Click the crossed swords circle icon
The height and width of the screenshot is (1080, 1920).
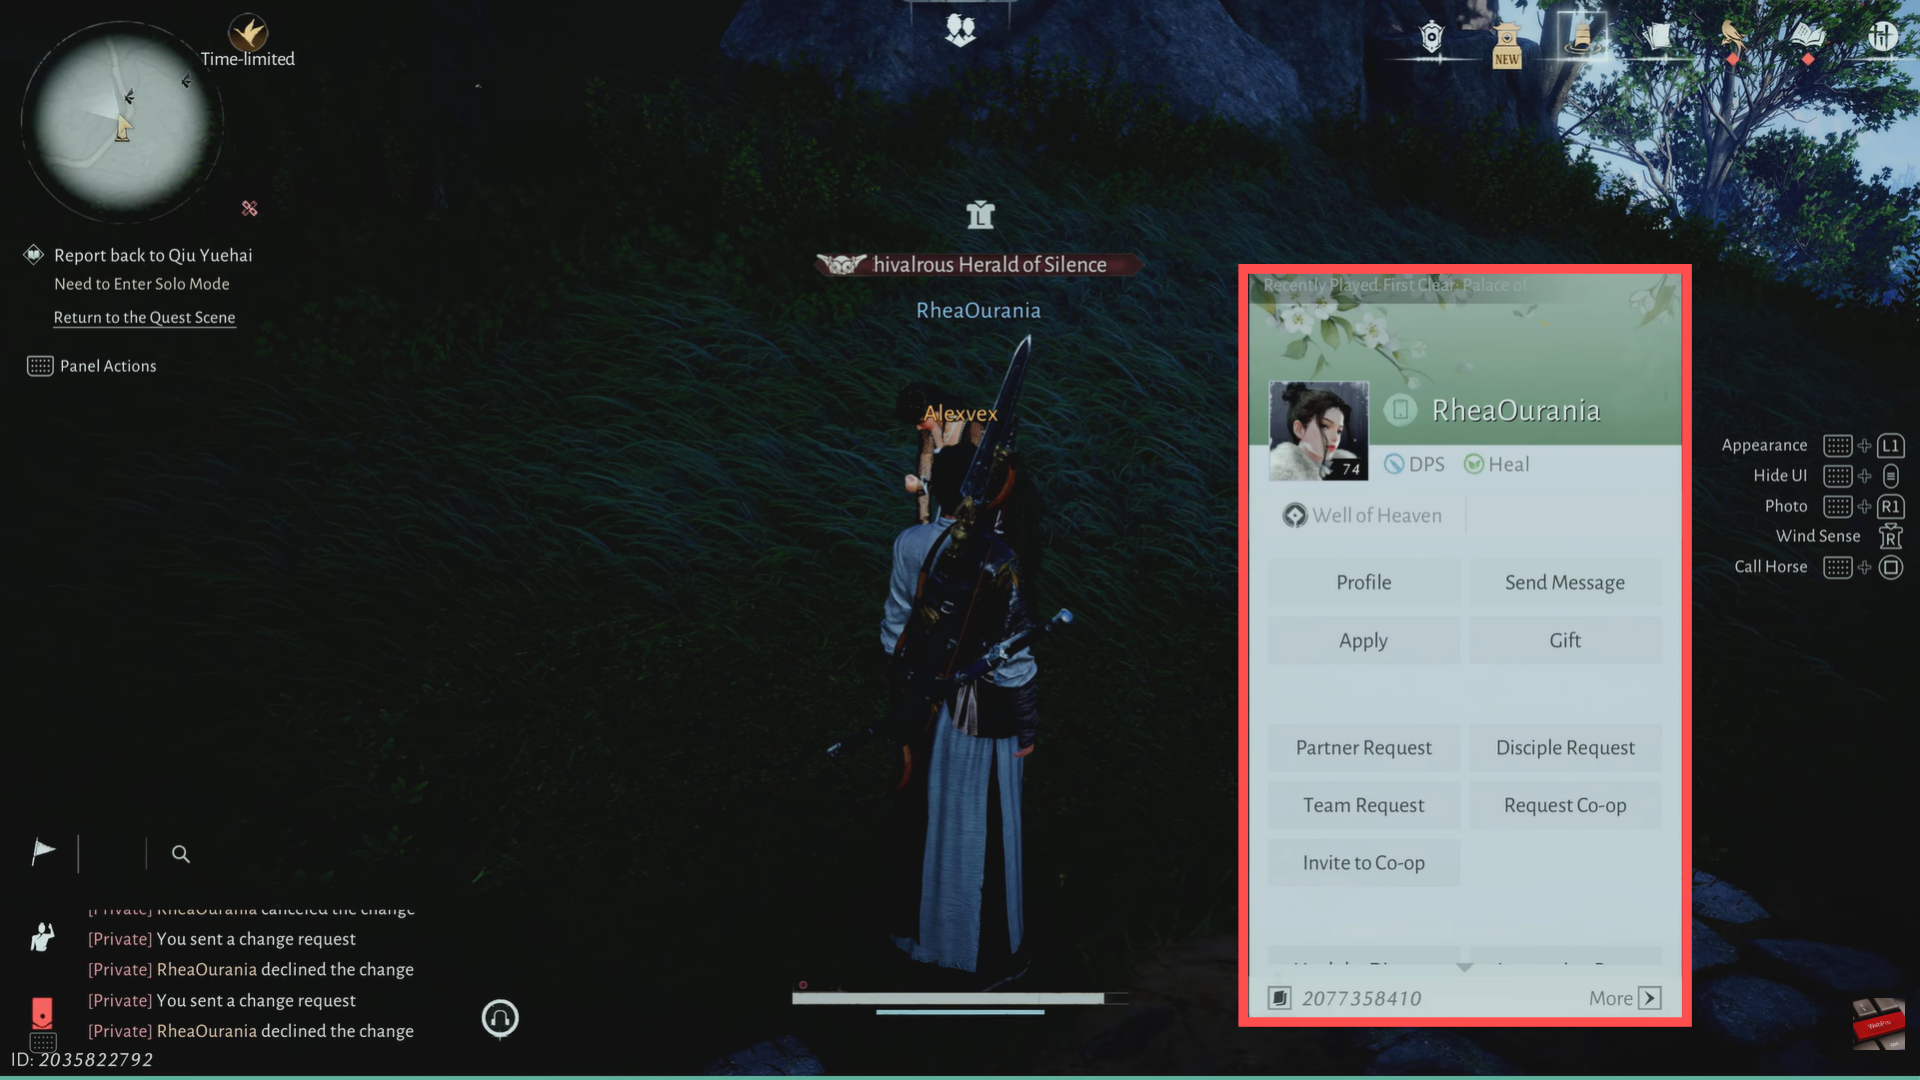(x=1882, y=37)
